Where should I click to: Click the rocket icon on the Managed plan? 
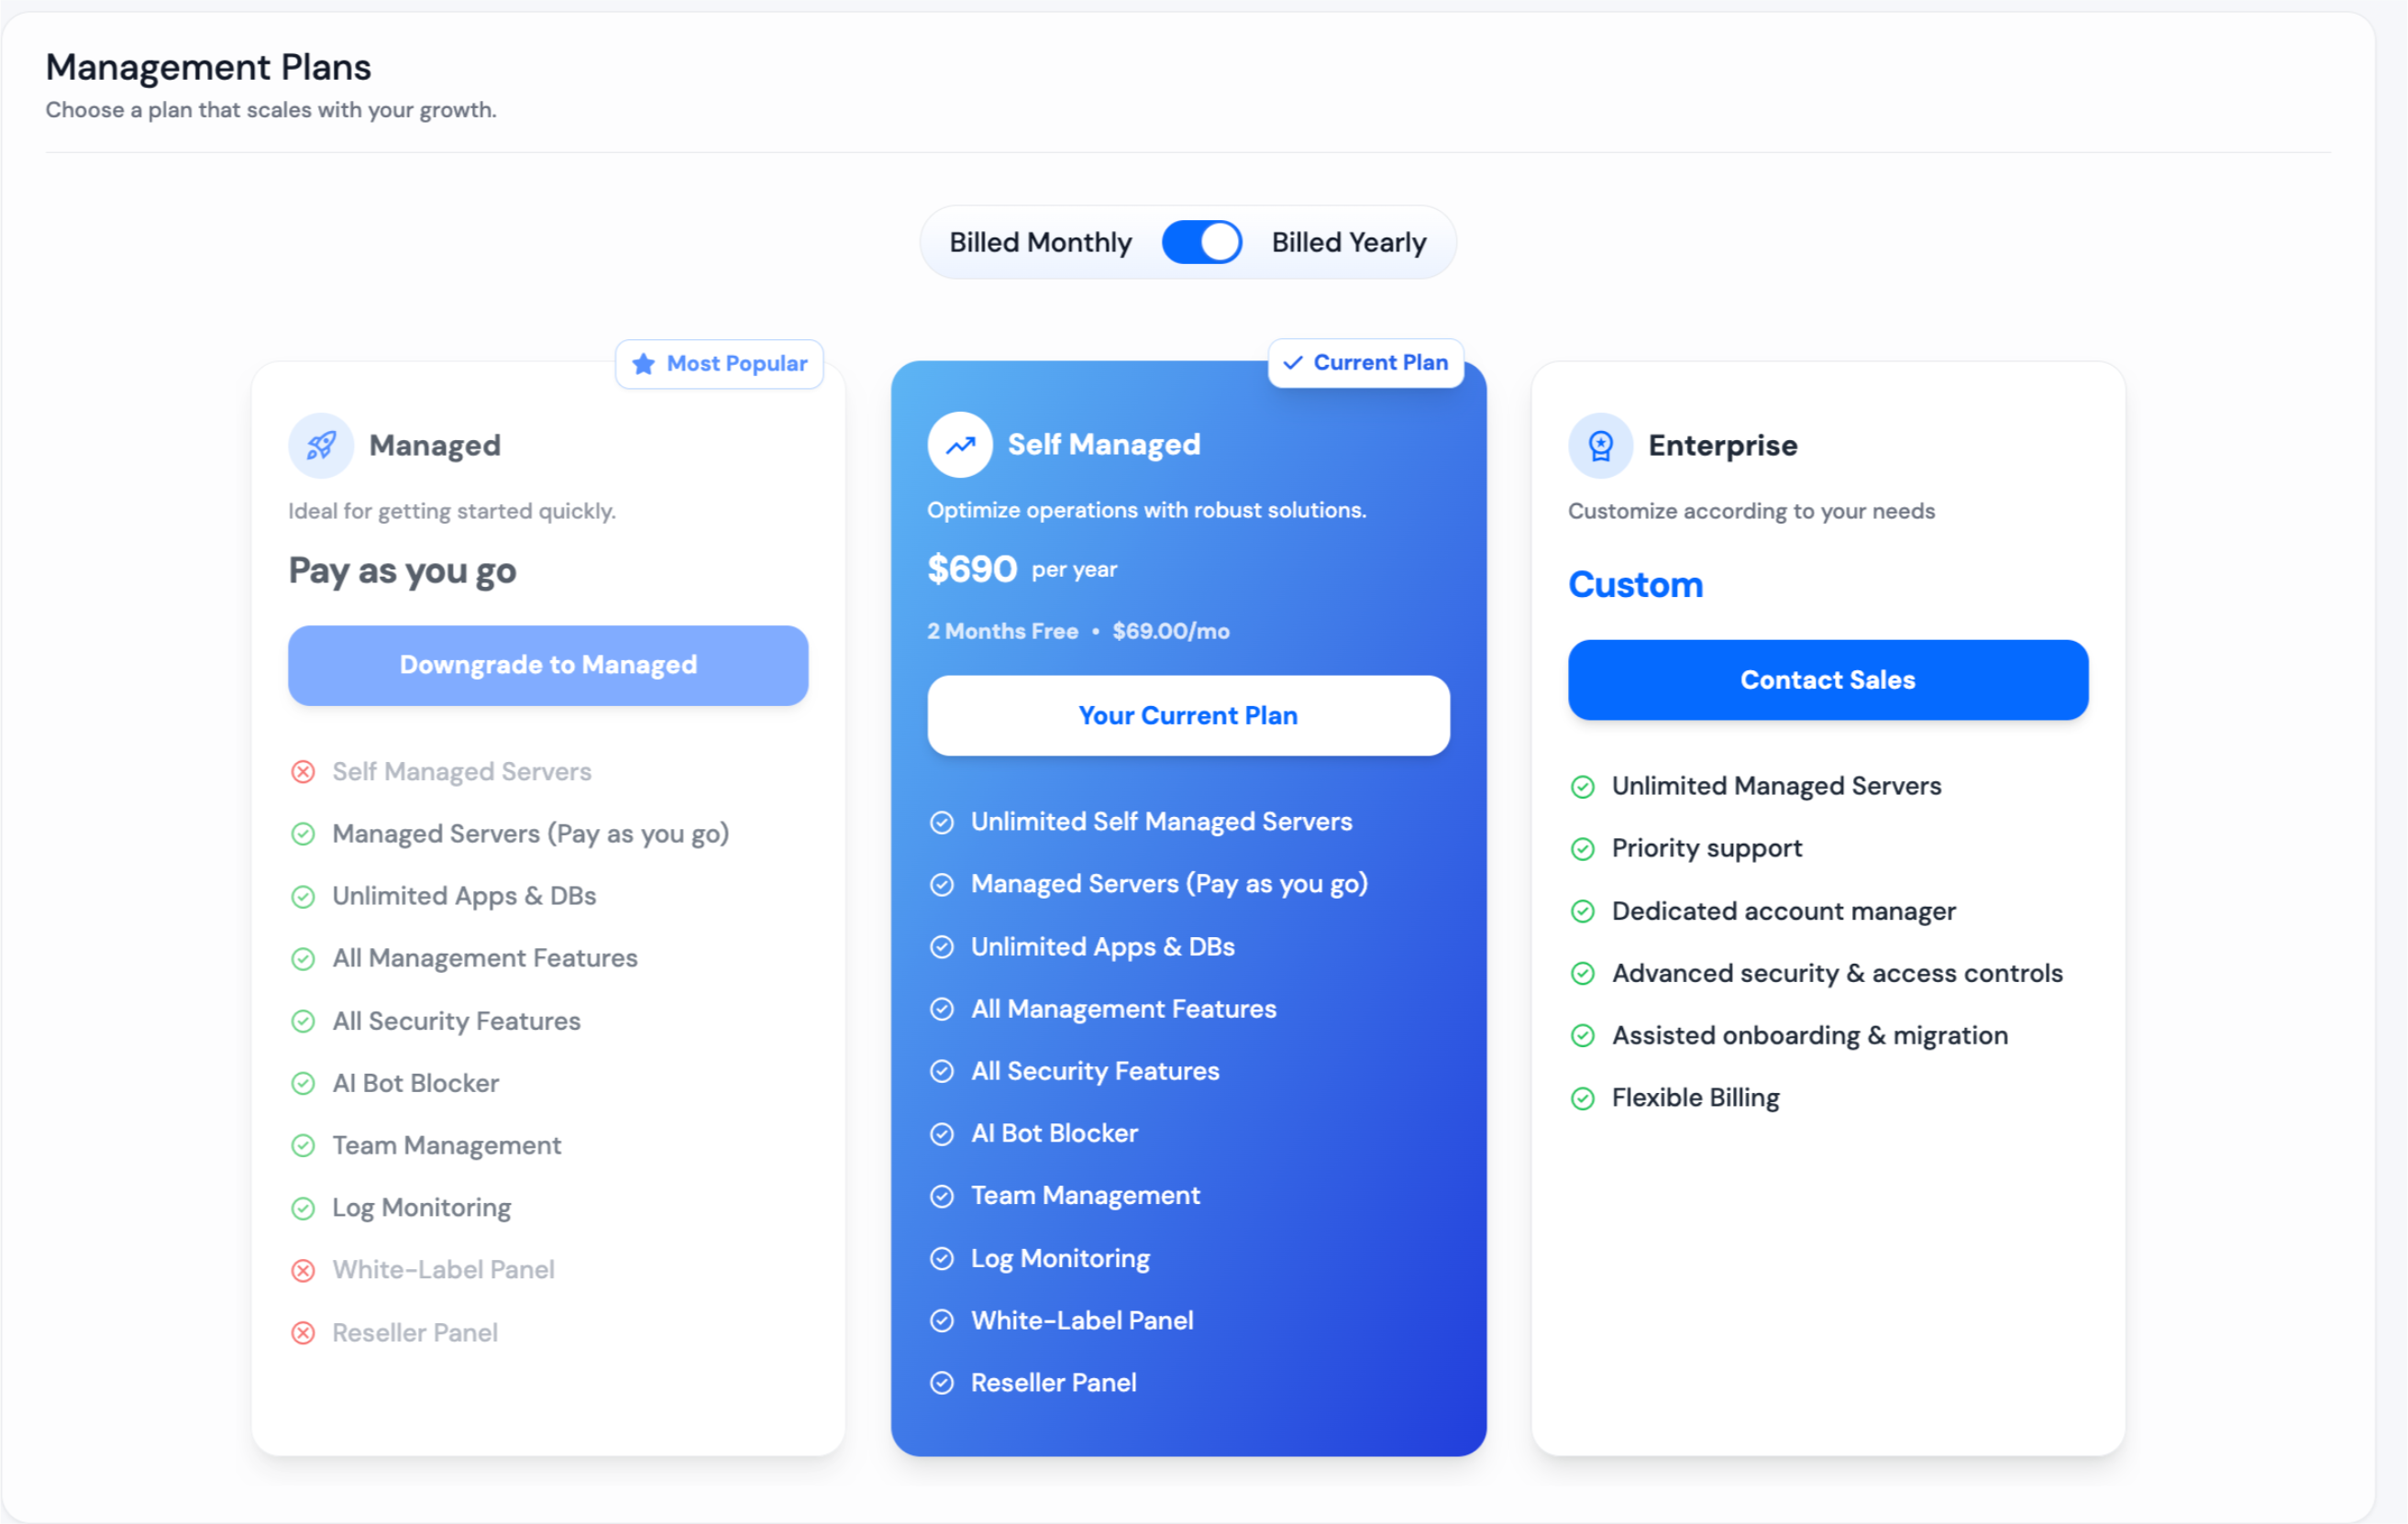(x=320, y=444)
